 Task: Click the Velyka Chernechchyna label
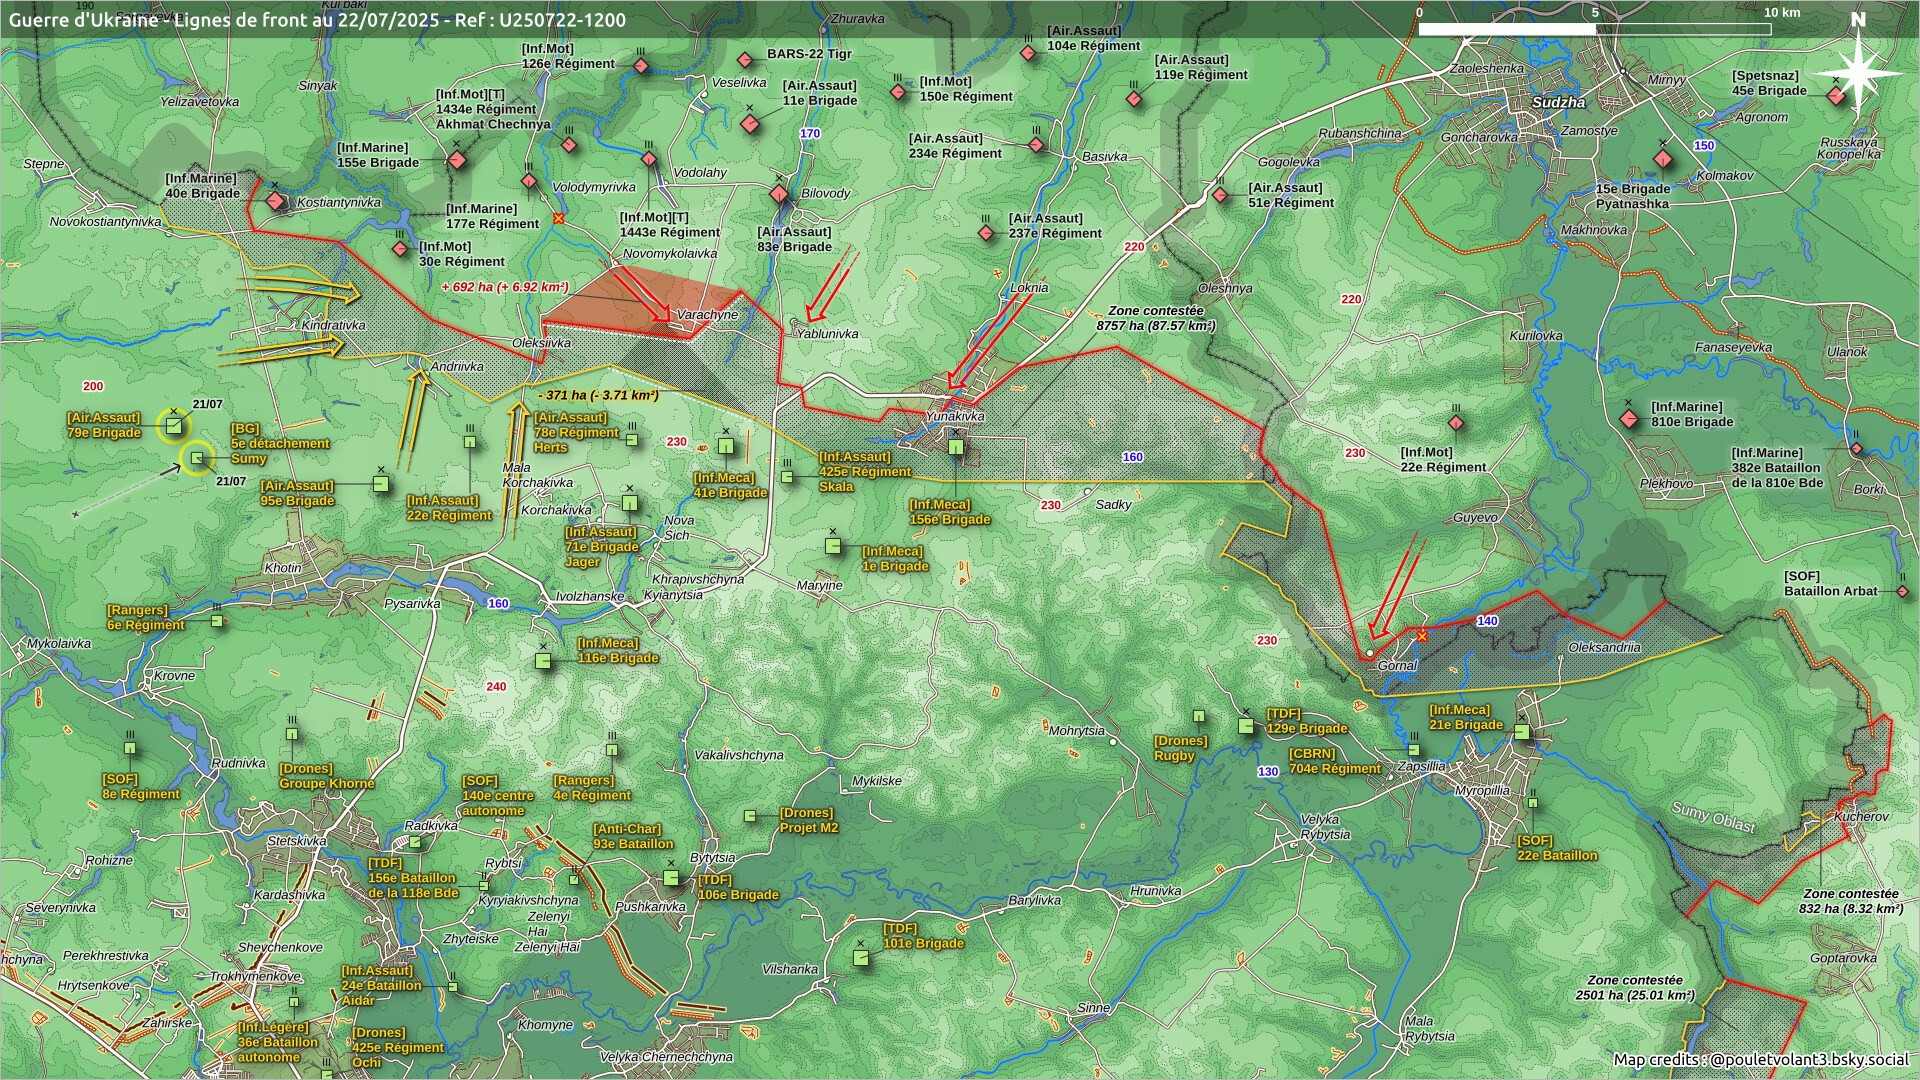pos(666,1057)
